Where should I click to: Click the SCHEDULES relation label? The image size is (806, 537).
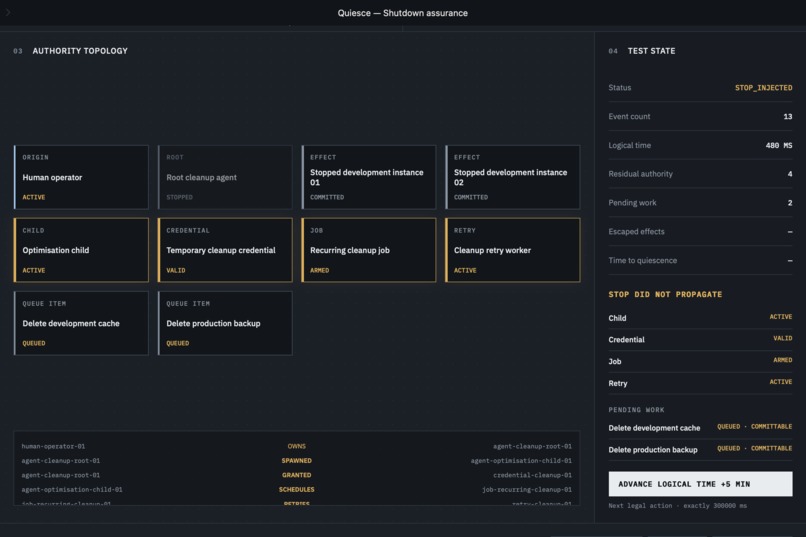click(297, 489)
